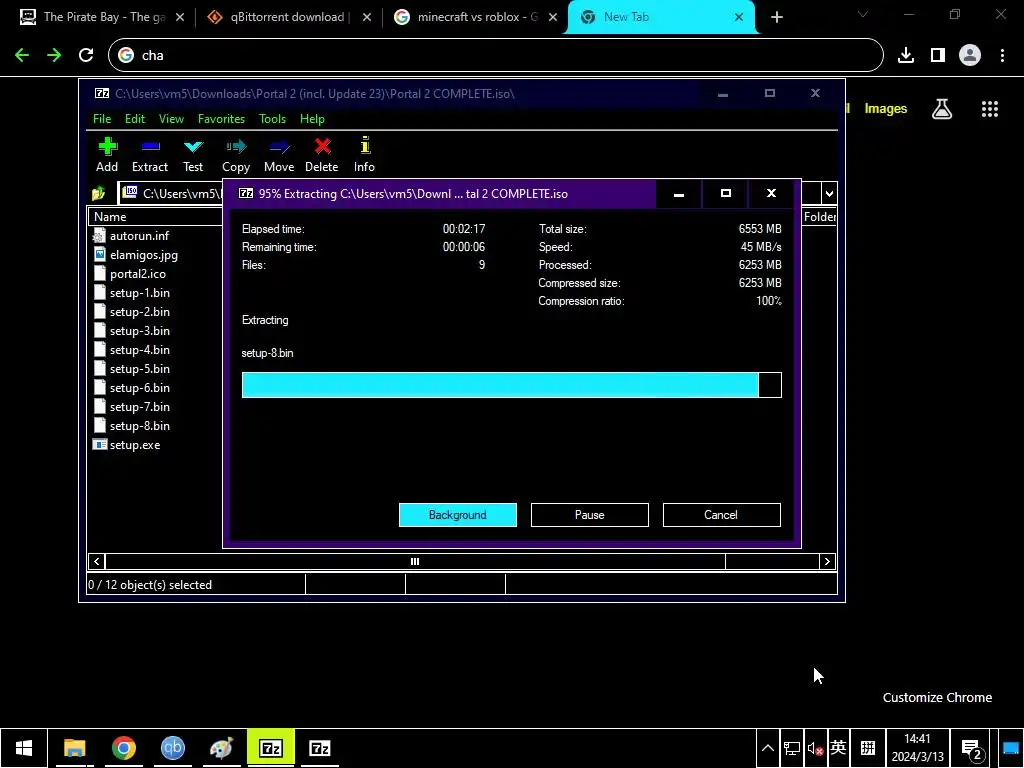Open the Chrome profile avatar
Viewport: 1024px width, 768px height.
[970, 56]
